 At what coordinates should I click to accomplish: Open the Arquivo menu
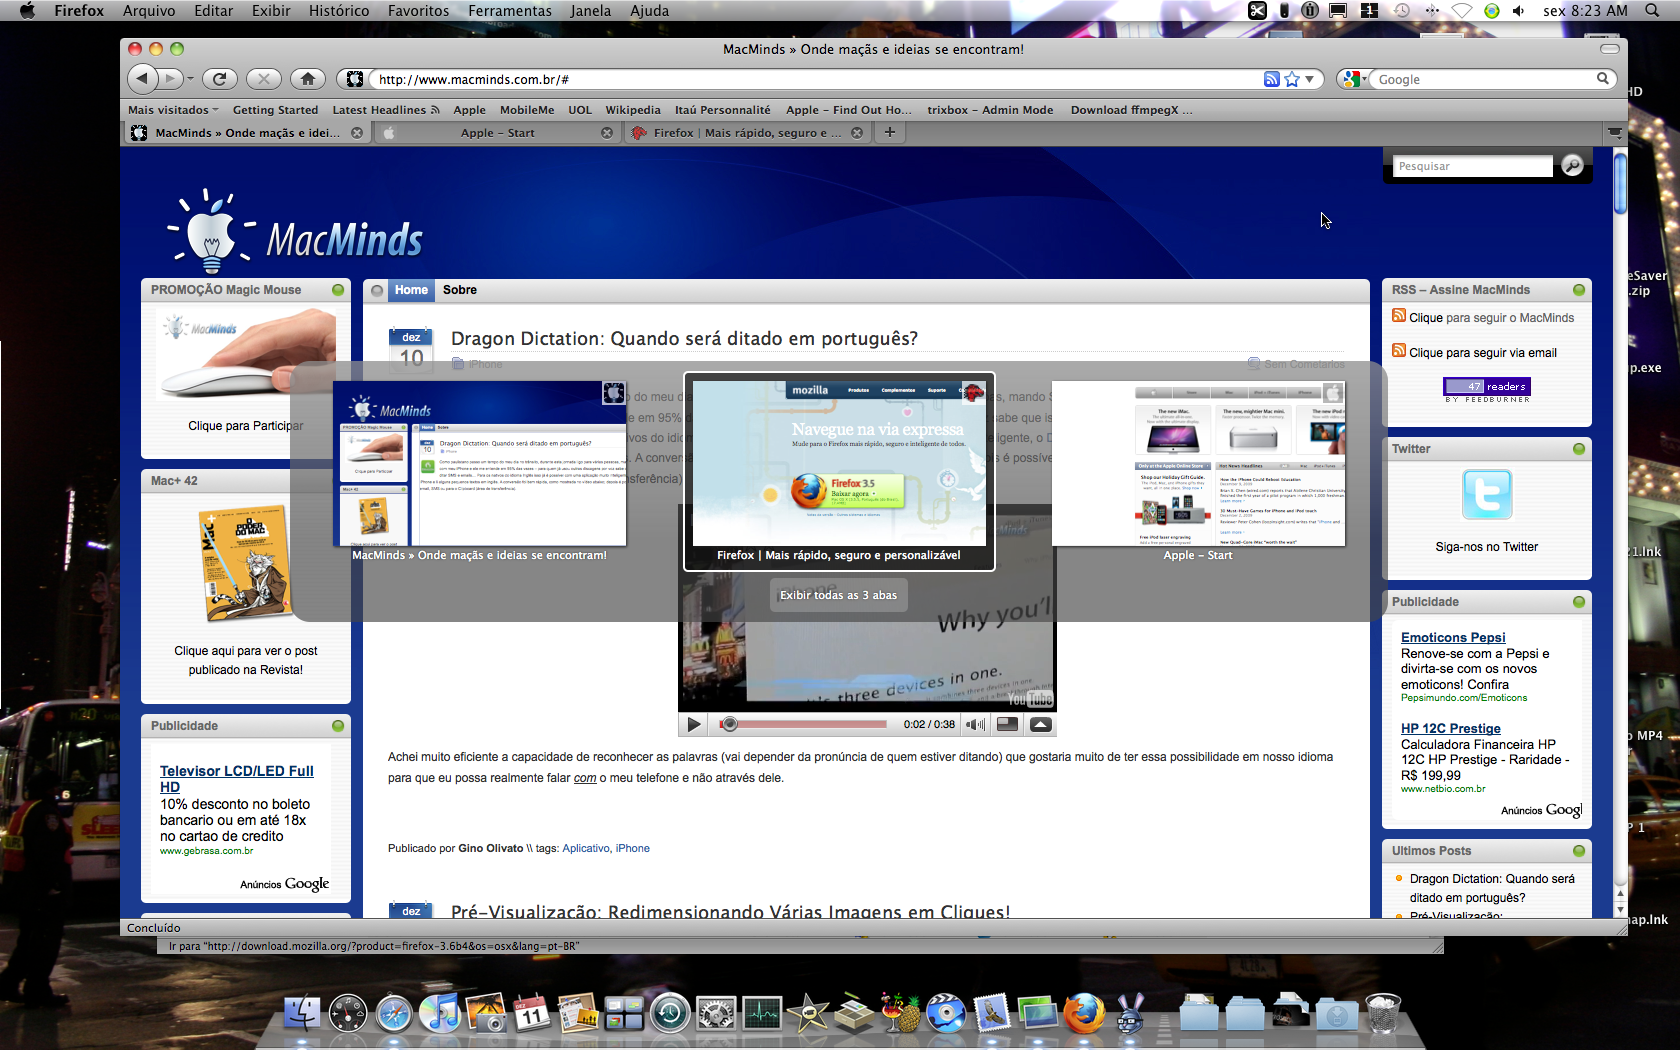click(149, 11)
